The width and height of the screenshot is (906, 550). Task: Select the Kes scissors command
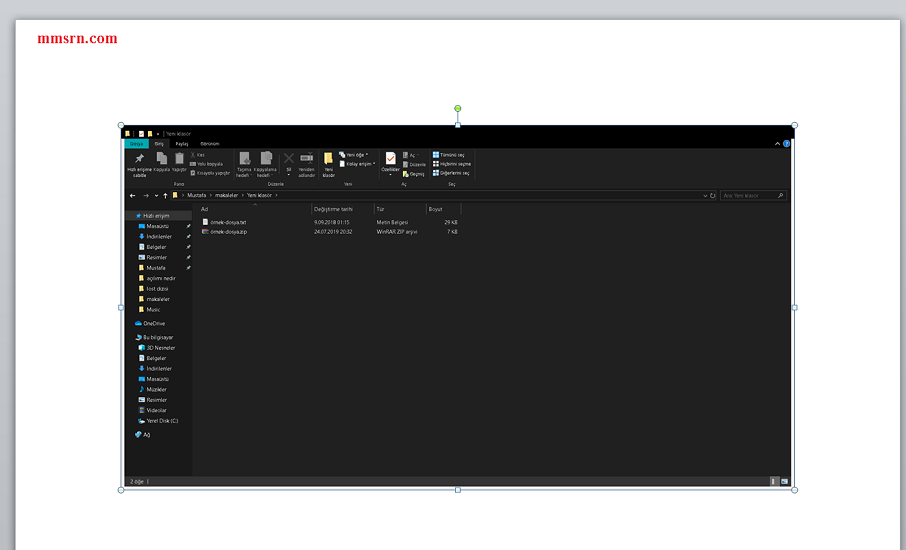click(x=198, y=155)
